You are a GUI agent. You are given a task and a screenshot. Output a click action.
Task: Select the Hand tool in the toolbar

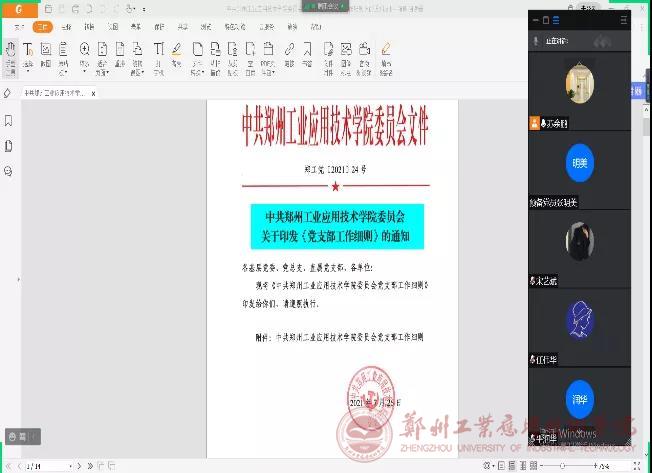point(10,51)
